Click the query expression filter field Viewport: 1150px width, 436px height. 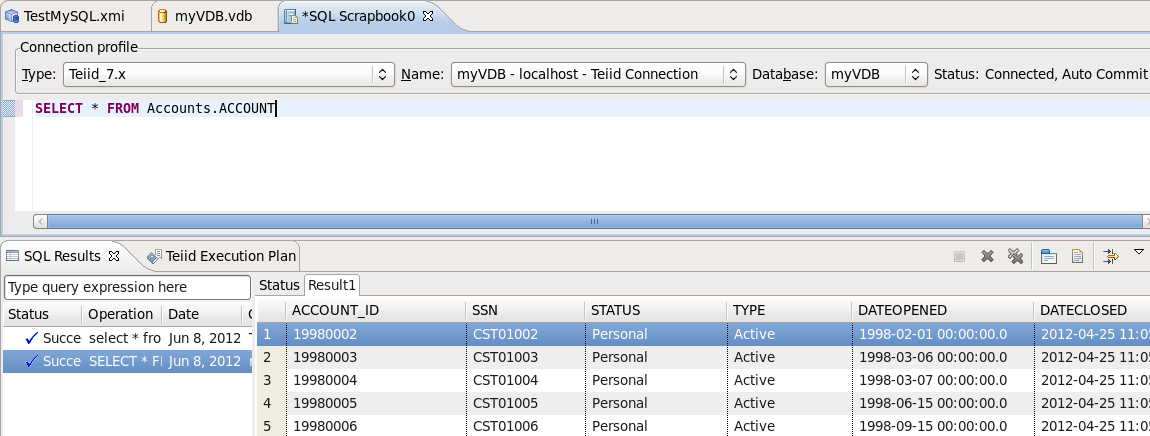click(127, 287)
